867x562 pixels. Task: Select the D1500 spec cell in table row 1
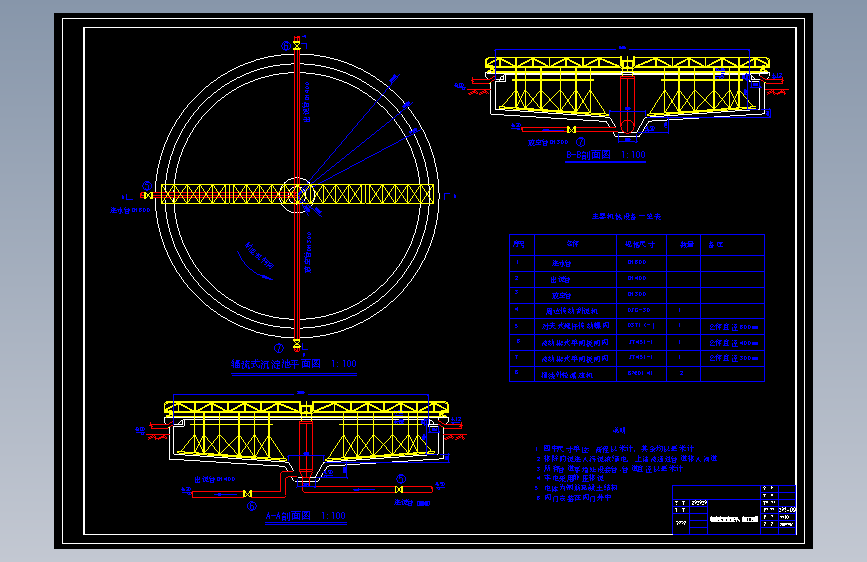(x=641, y=263)
